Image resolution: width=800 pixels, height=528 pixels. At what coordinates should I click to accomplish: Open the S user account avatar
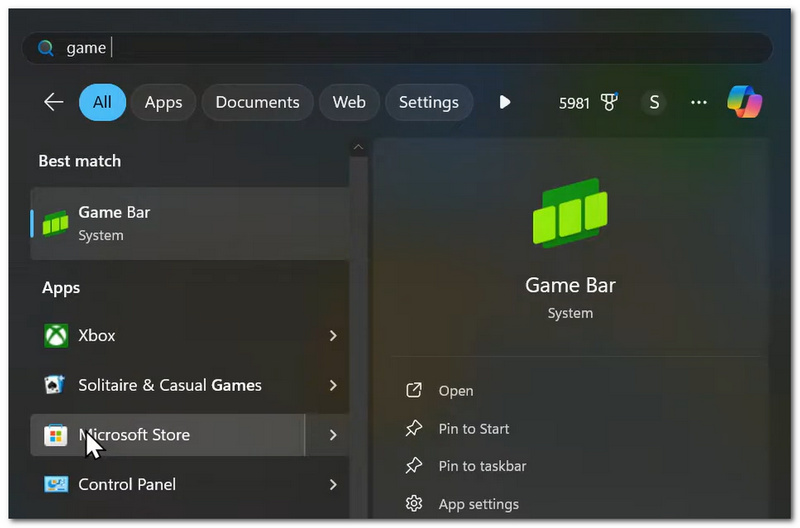click(654, 102)
